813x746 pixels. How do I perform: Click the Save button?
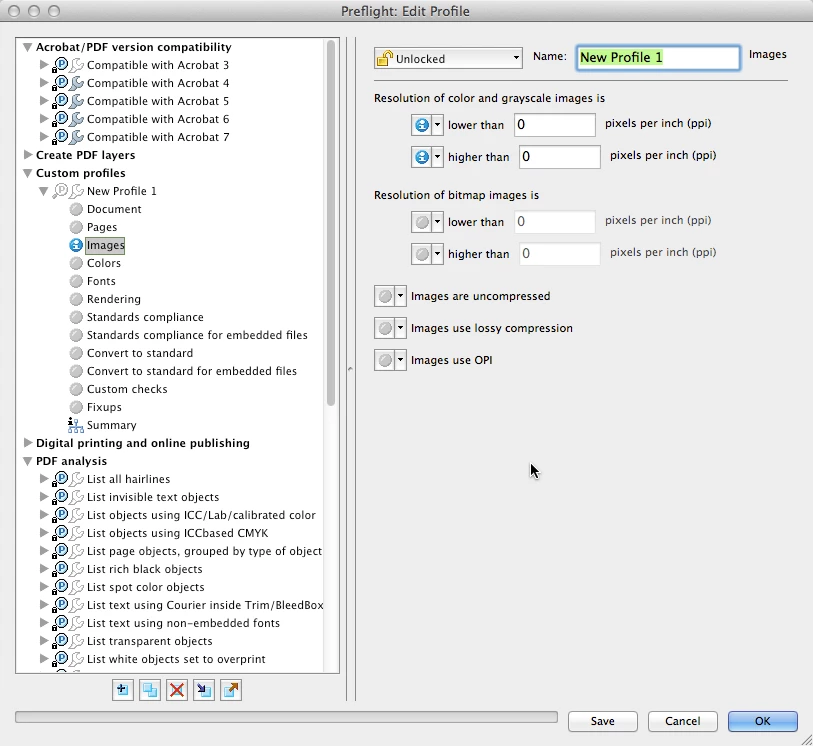tap(602, 721)
